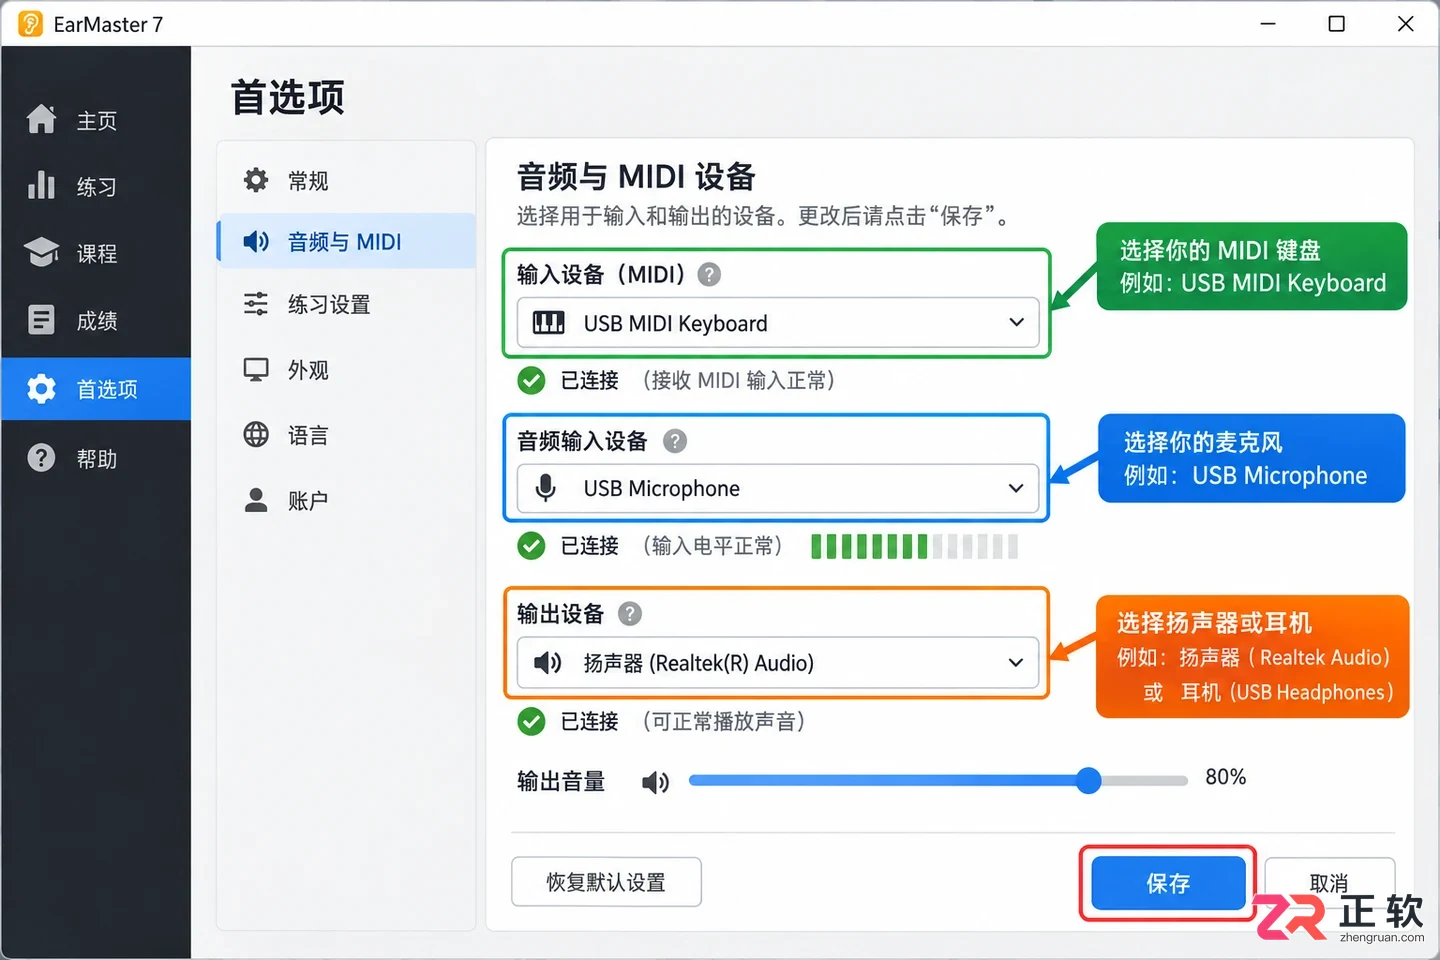Switch to 常规 preferences tab
The width and height of the screenshot is (1440, 960).
(346, 180)
